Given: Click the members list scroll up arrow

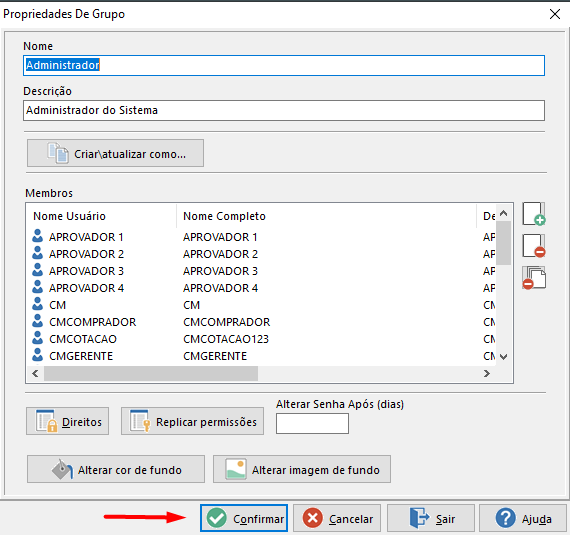Looking at the screenshot, I should (503, 213).
